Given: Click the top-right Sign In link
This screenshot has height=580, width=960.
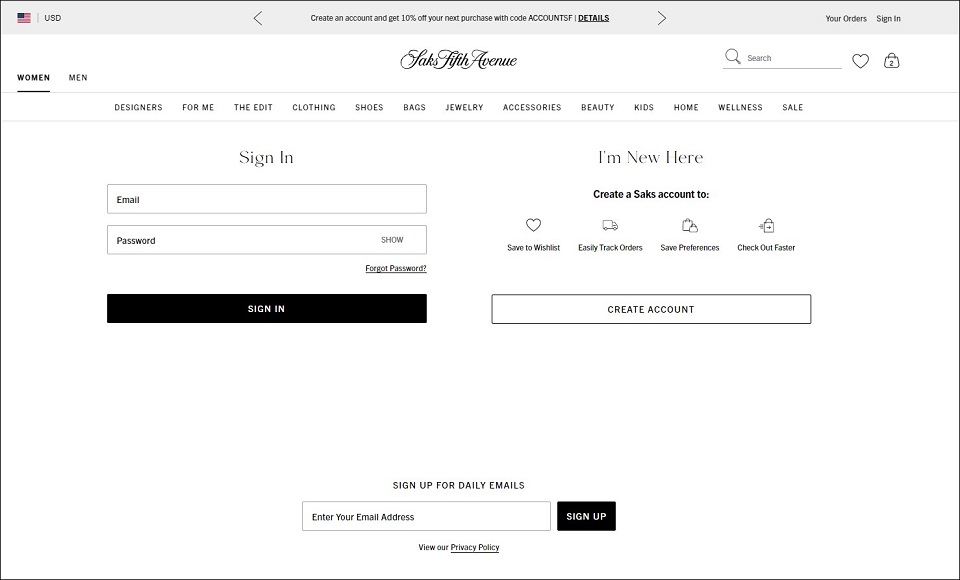Looking at the screenshot, I should (888, 18).
